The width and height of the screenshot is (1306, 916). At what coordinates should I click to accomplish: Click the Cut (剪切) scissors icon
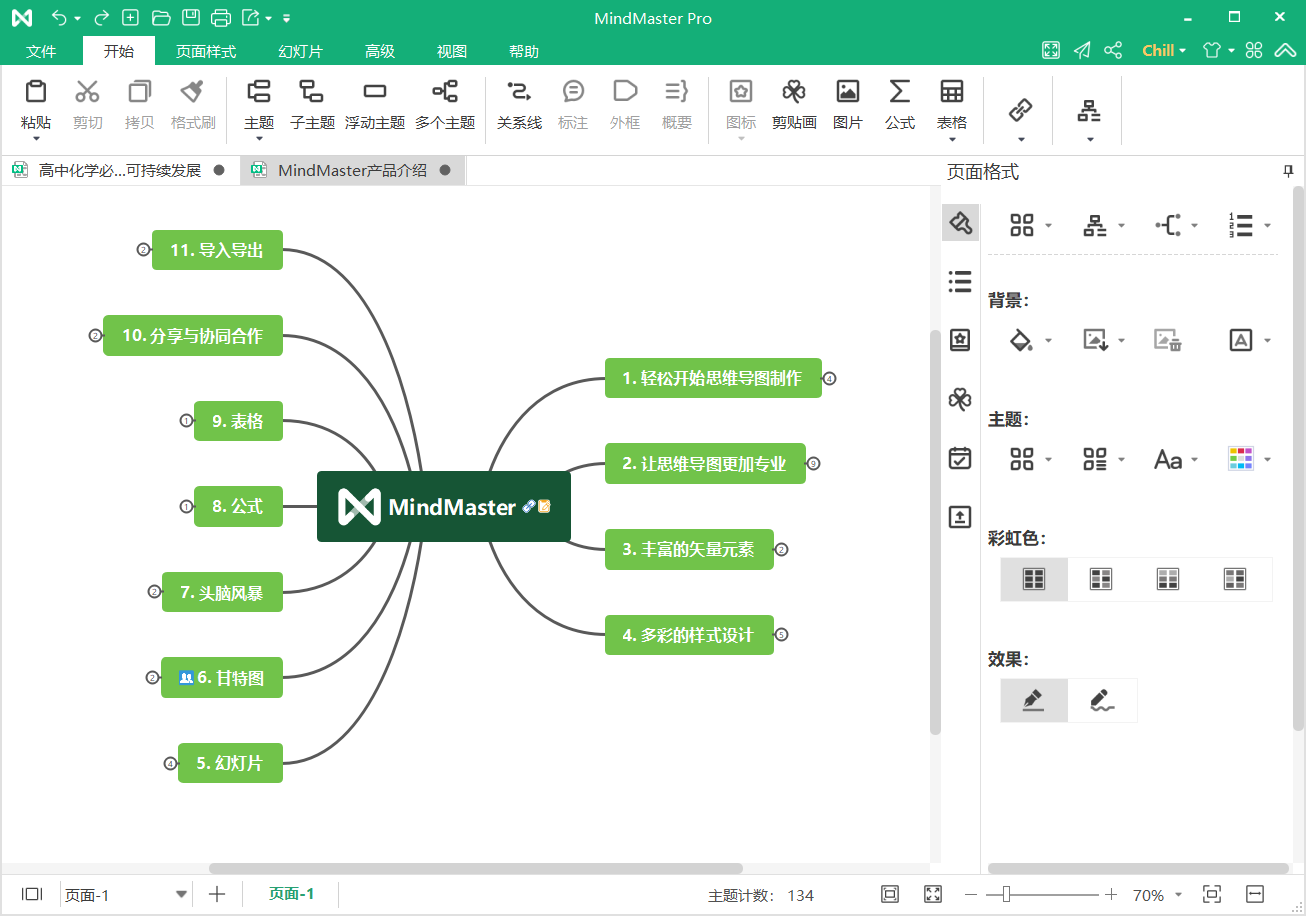[x=88, y=92]
